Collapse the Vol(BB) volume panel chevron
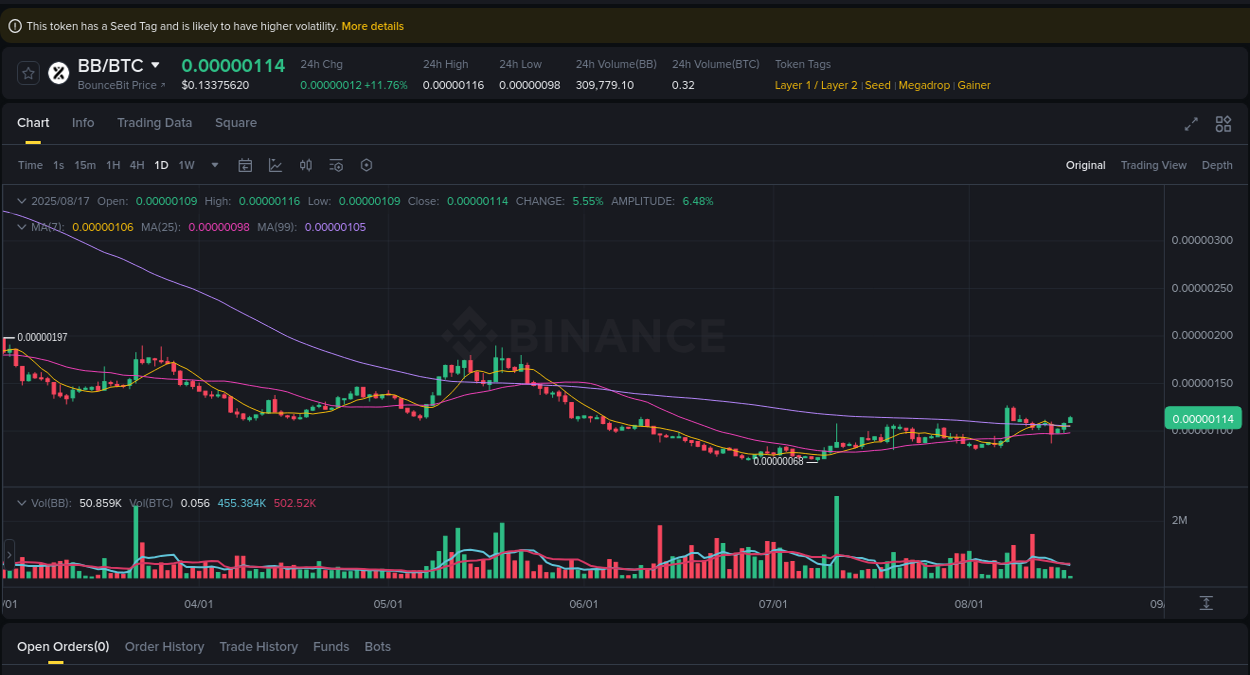This screenshot has height=675, width=1250. click(x=22, y=502)
